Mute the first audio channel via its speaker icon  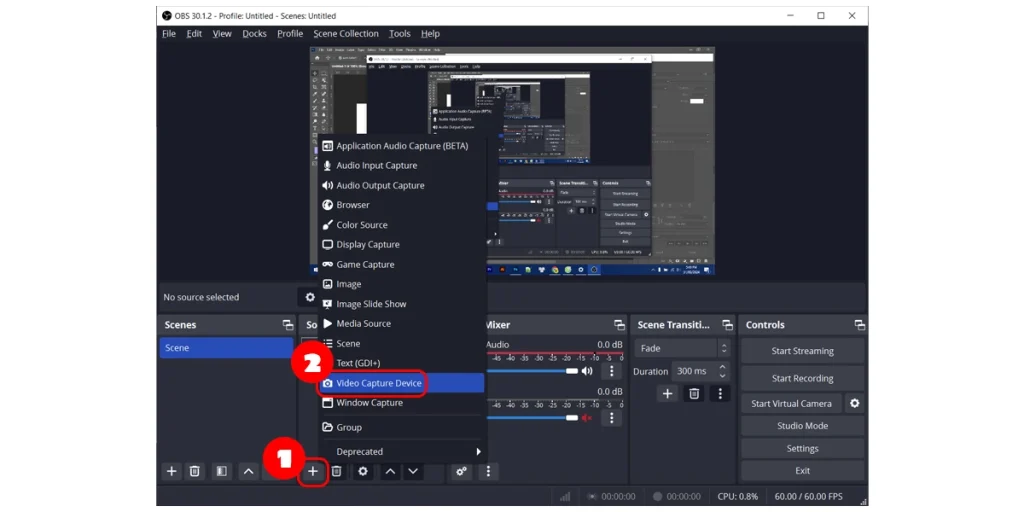tap(587, 371)
